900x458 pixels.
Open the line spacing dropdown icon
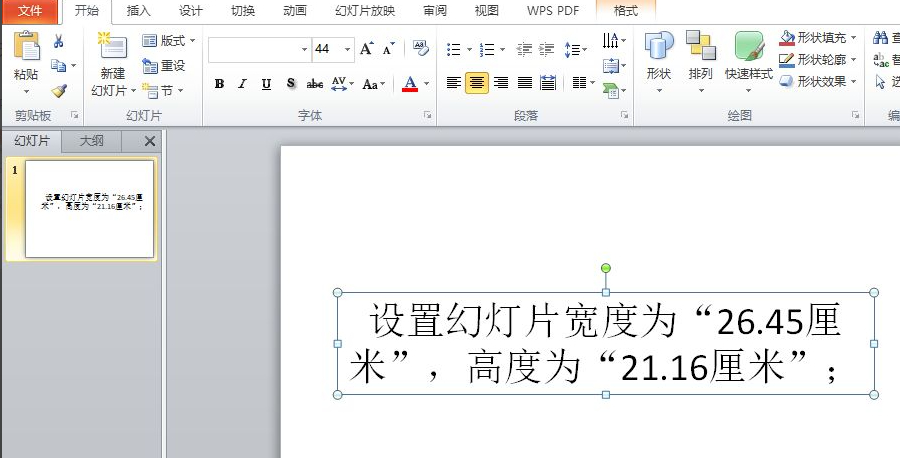[575, 49]
